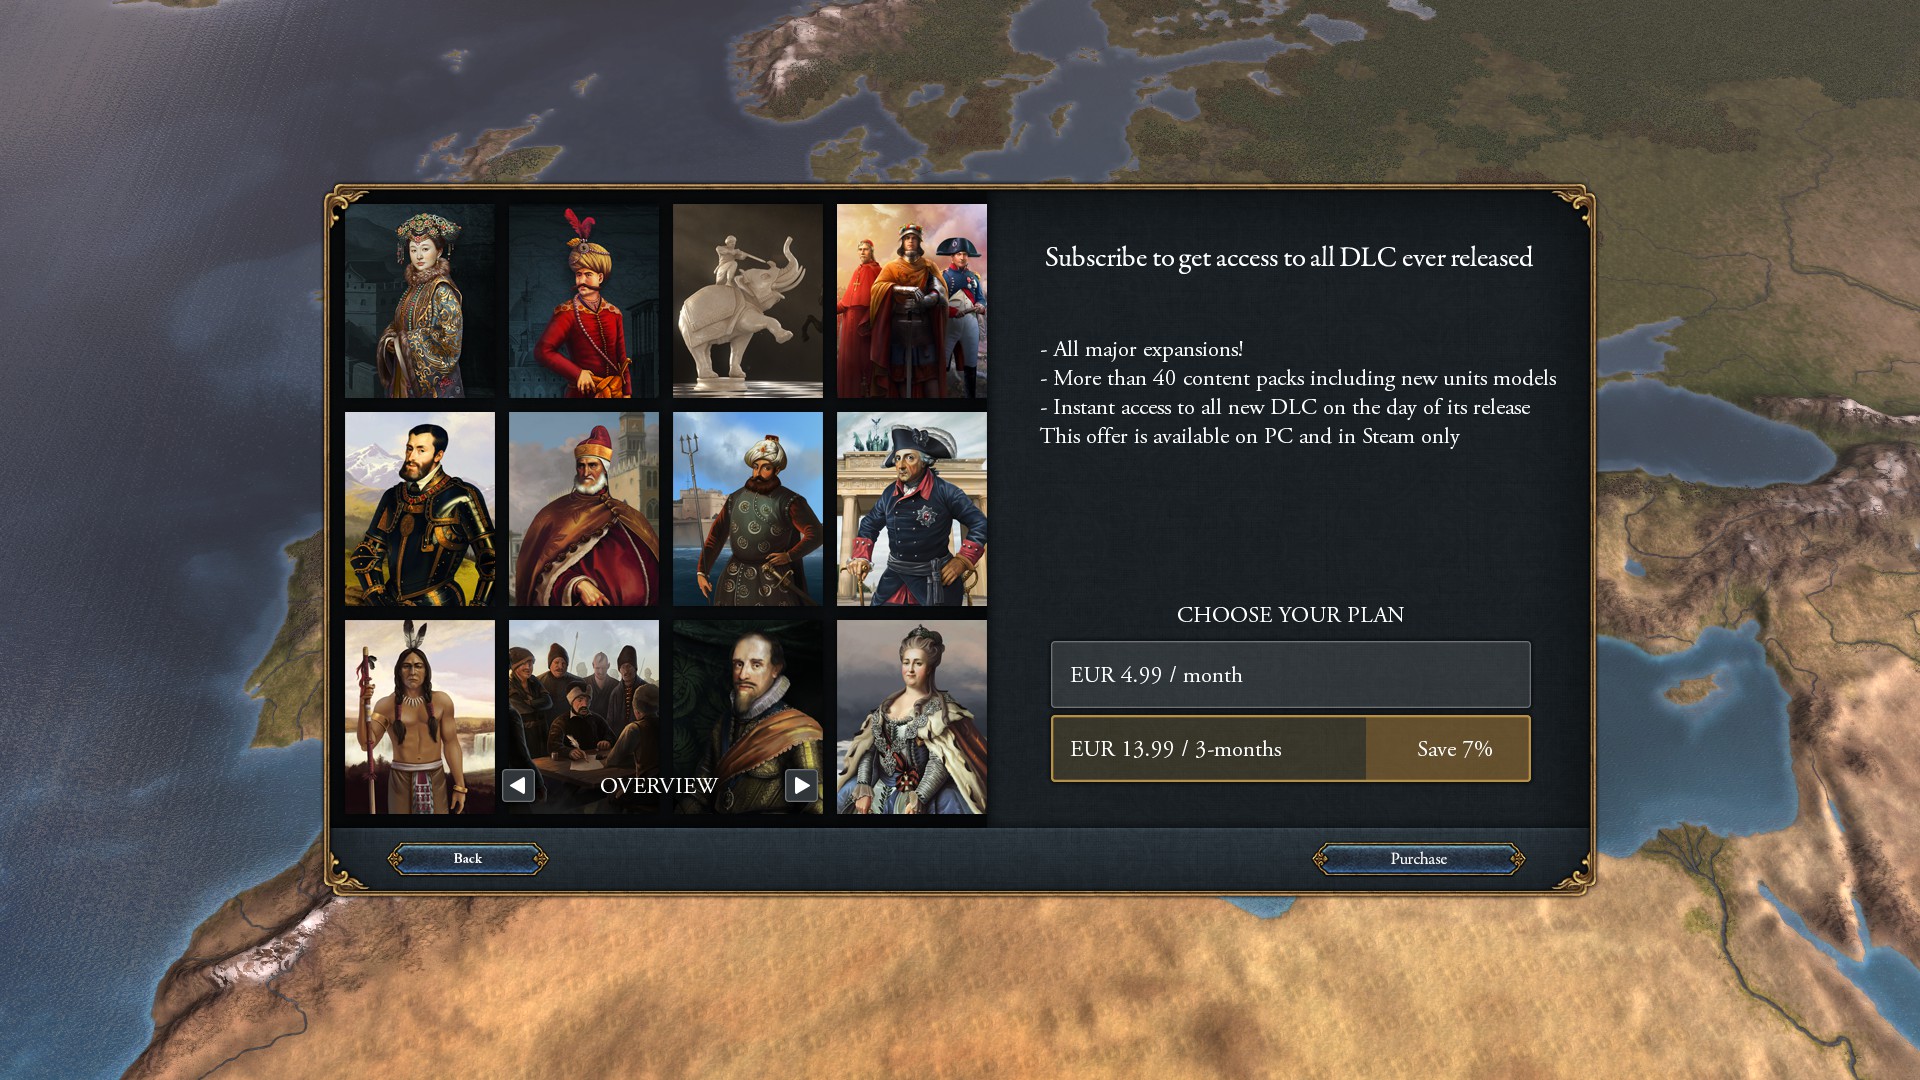This screenshot has width=1920, height=1080.
Task: Select the EUR 4.99 / month plan
Action: (1290, 675)
